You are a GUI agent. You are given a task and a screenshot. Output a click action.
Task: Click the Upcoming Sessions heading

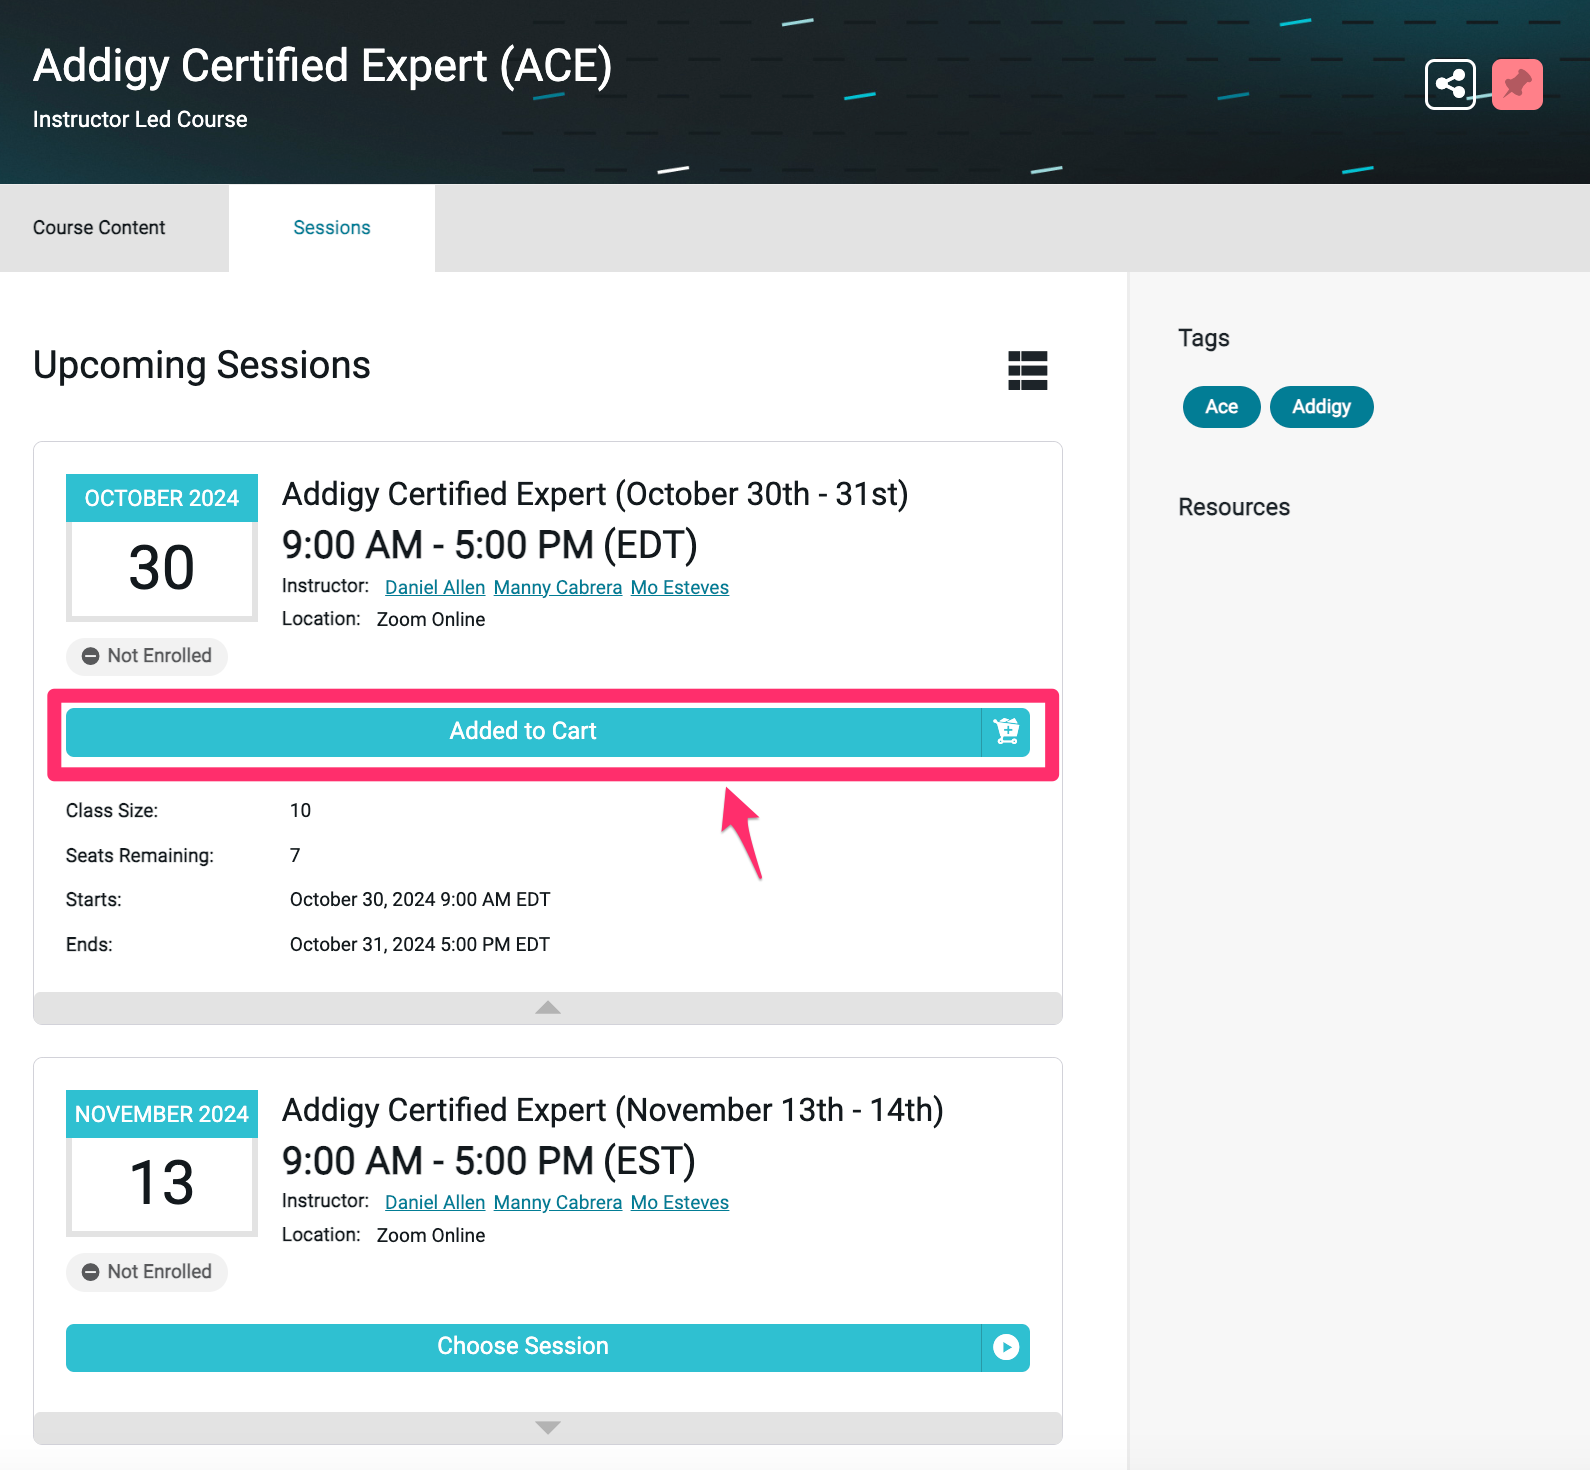click(x=202, y=365)
